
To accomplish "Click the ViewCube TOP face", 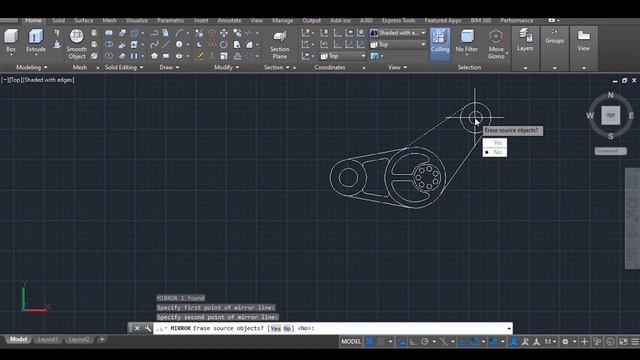I will 611,116.
